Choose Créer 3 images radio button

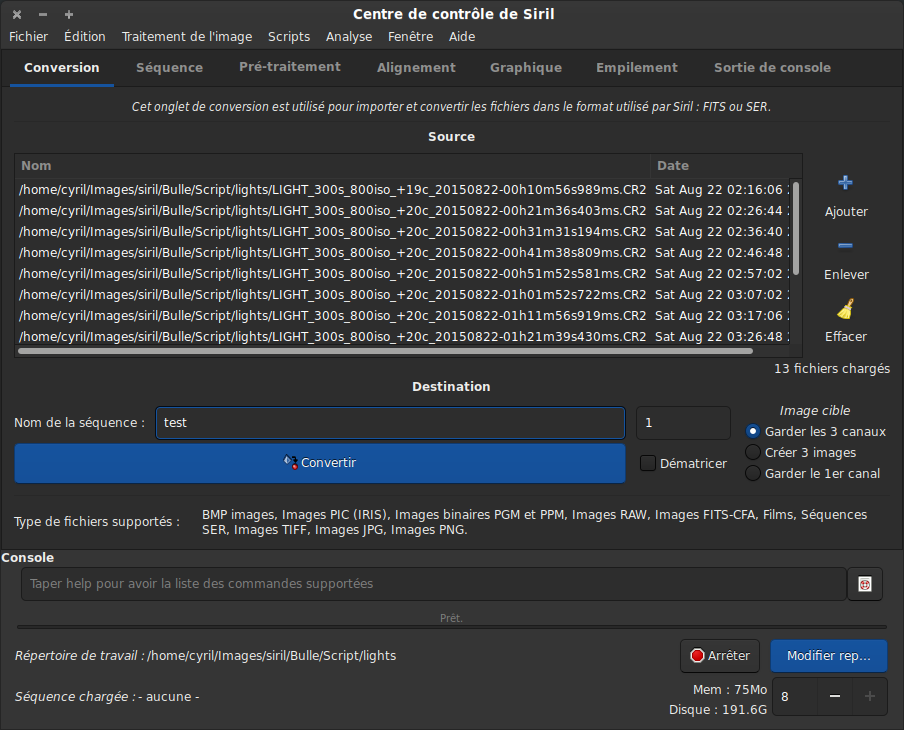pos(753,452)
